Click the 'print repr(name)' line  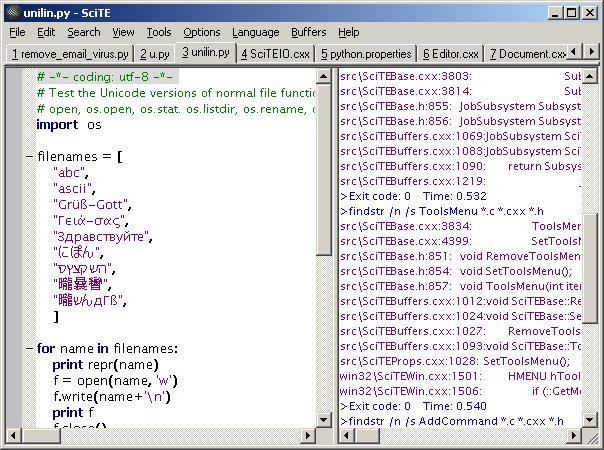pyautogui.click(x=106, y=364)
